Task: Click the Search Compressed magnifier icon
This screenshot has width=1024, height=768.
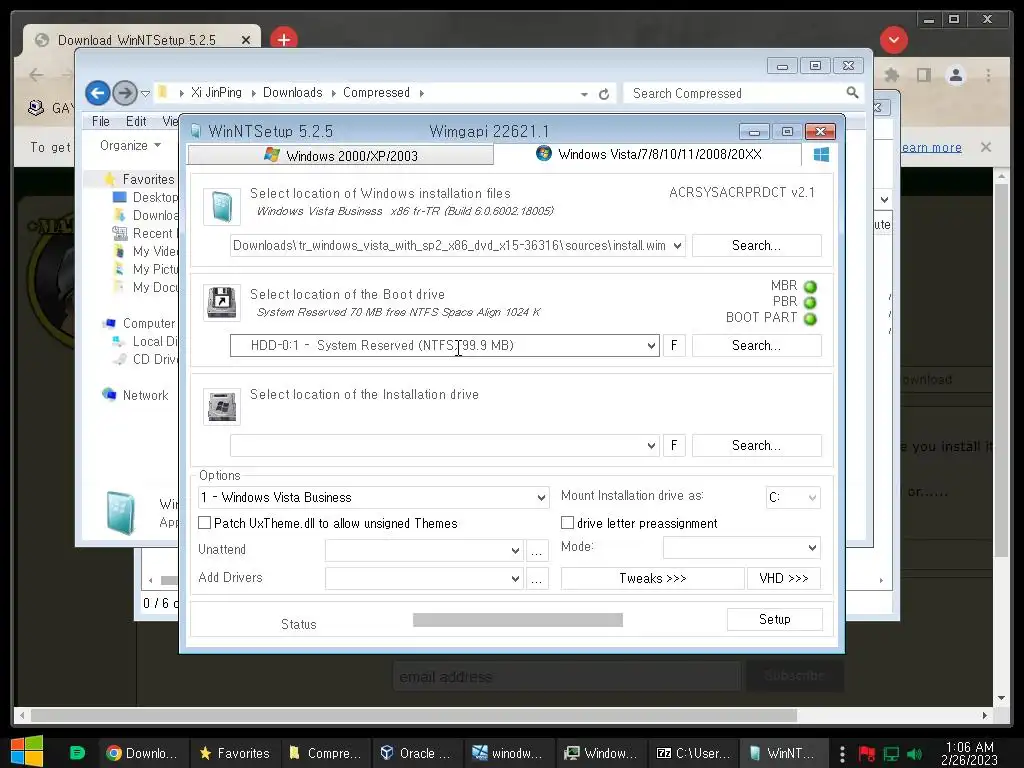Action: tap(852, 93)
